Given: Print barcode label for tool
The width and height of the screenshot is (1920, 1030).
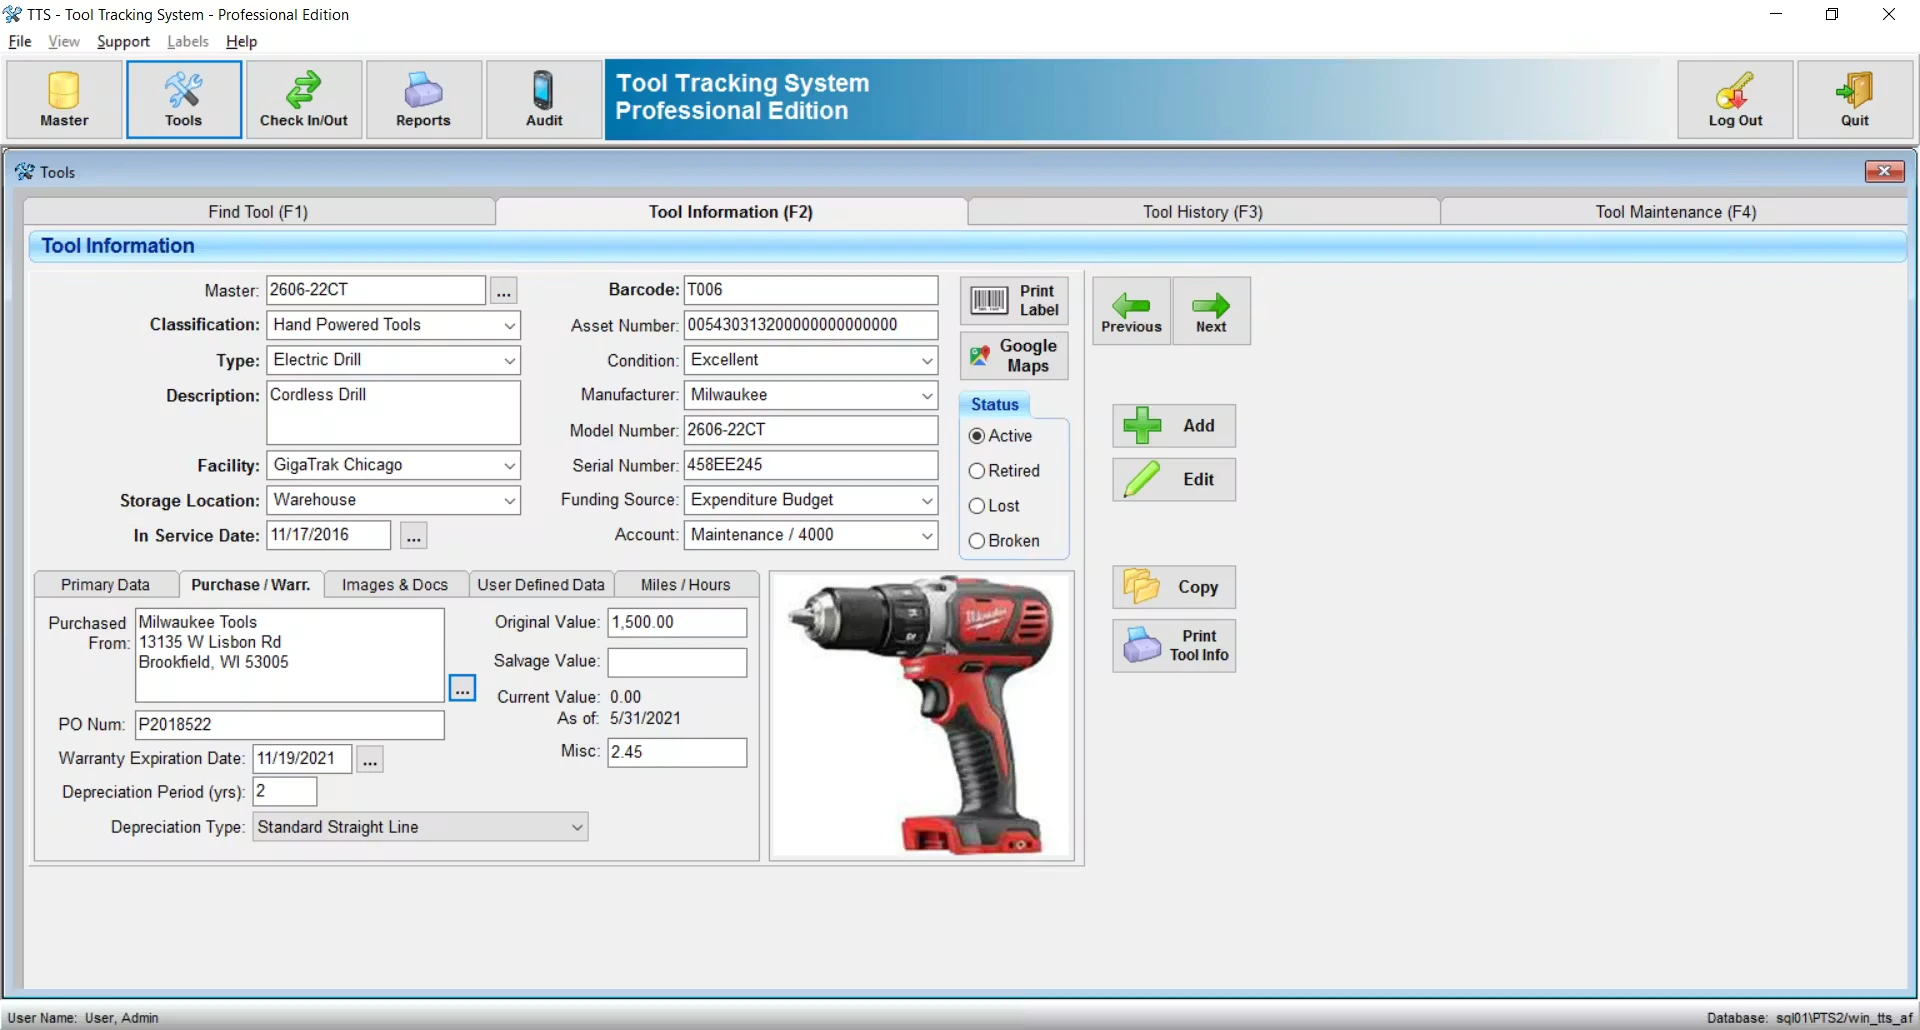Looking at the screenshot, I should [1014, 300].
